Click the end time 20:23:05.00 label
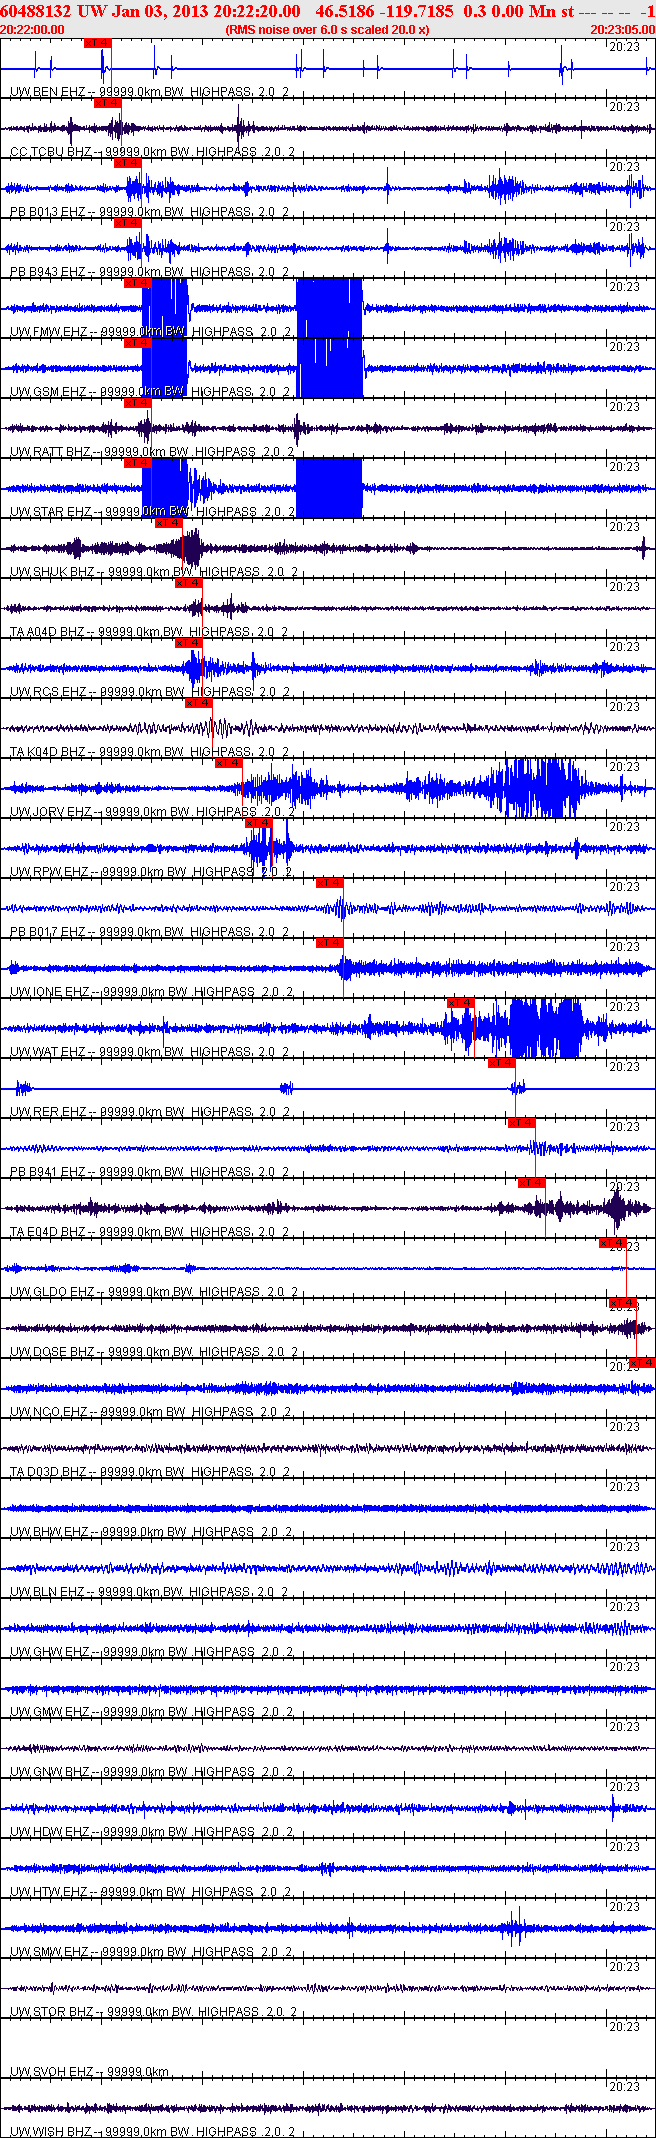Viewport: 656px width, 2138px height. [622, 29]
